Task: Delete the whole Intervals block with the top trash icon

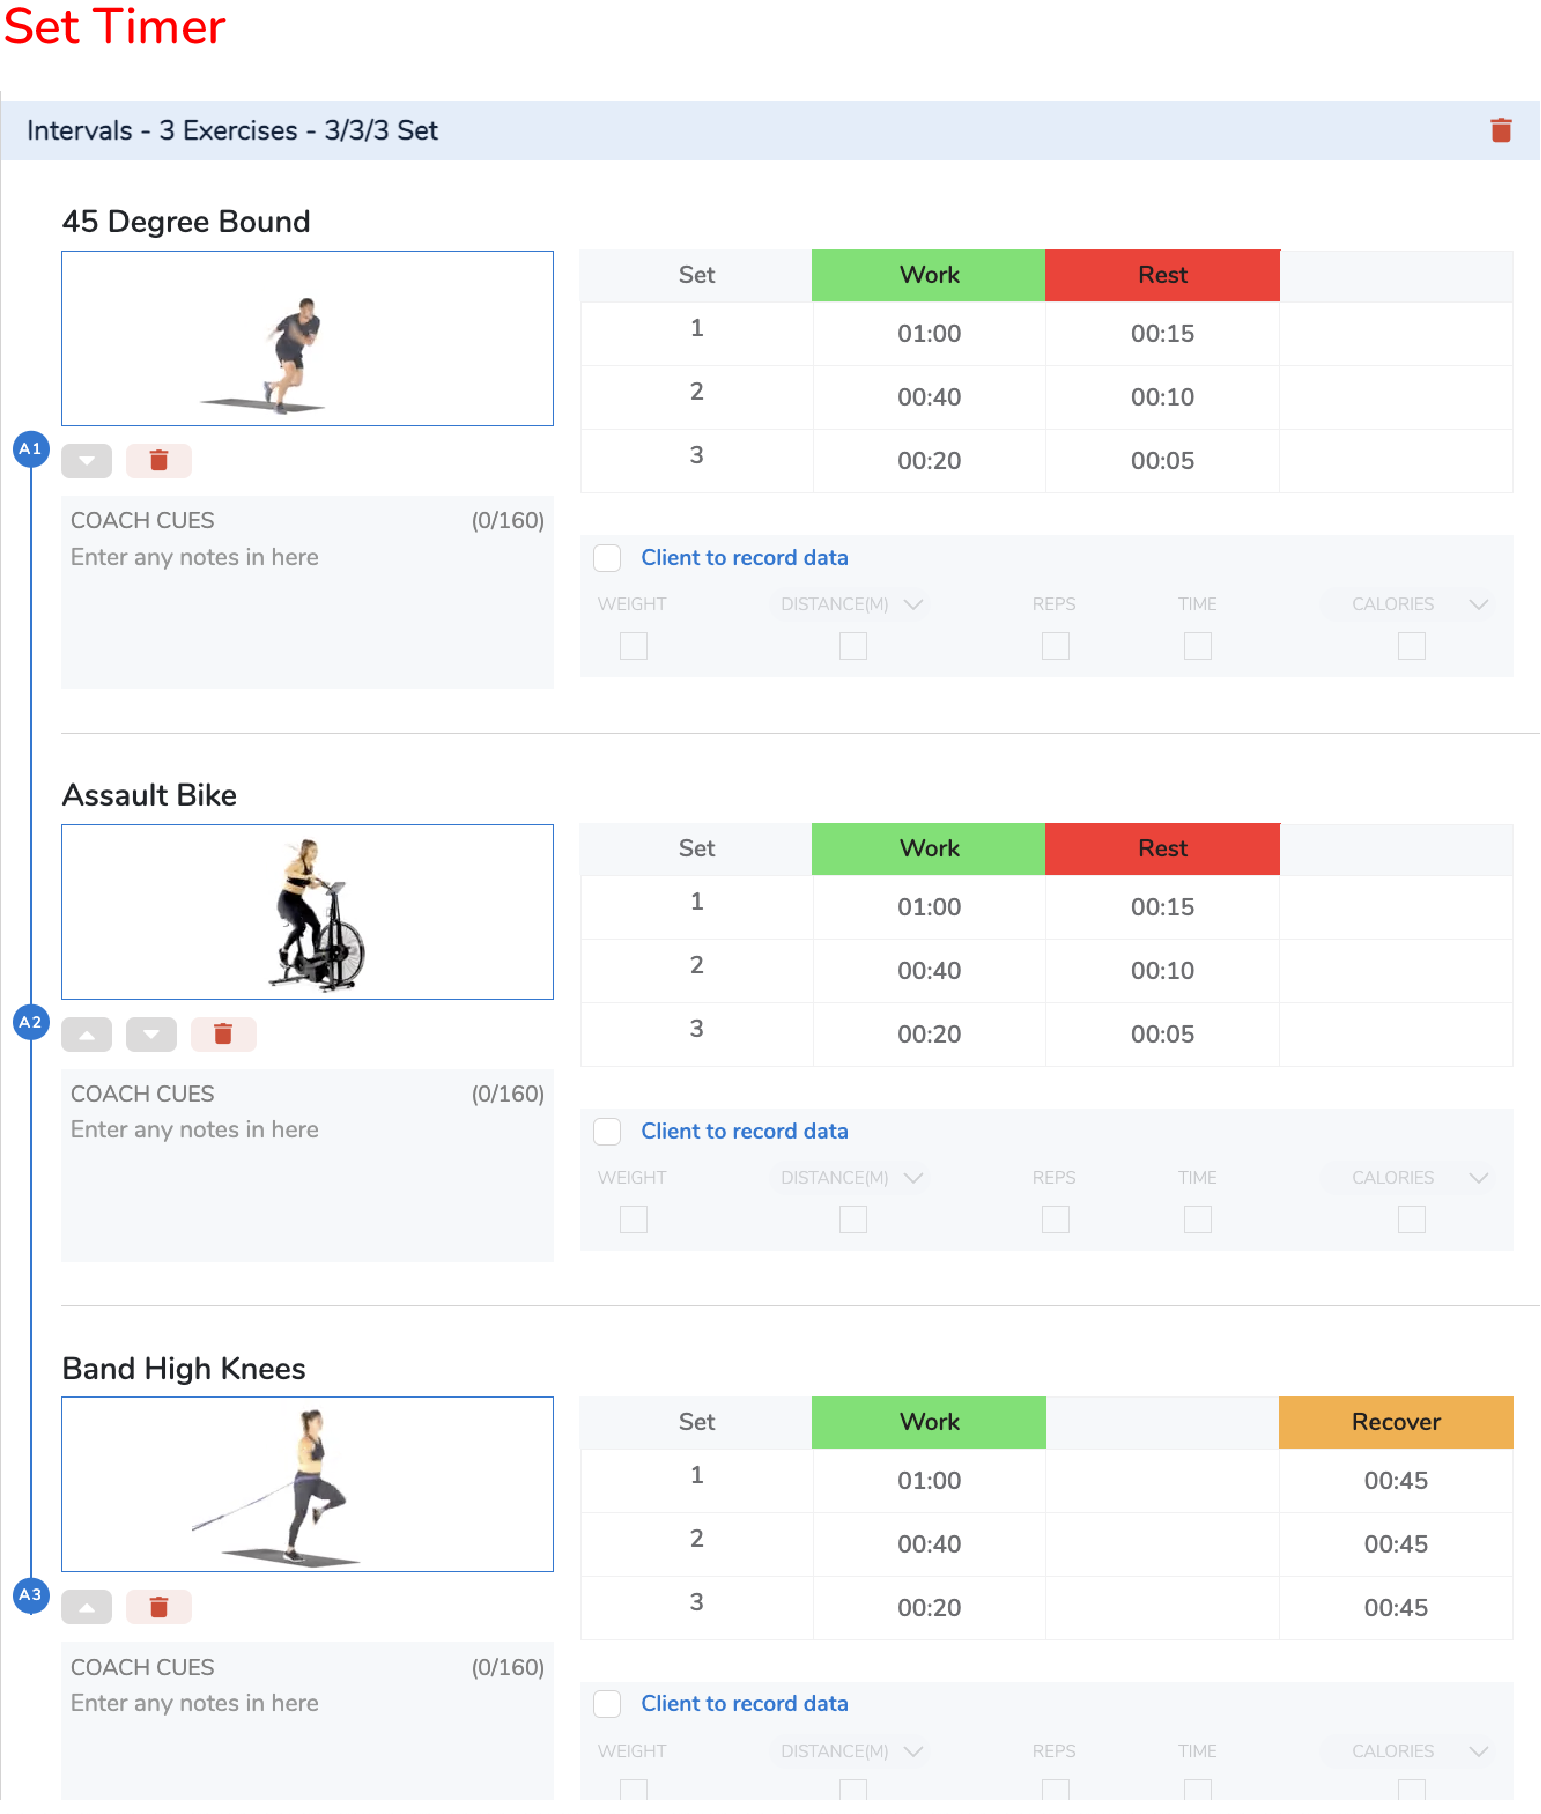Action: [1500, 131]
